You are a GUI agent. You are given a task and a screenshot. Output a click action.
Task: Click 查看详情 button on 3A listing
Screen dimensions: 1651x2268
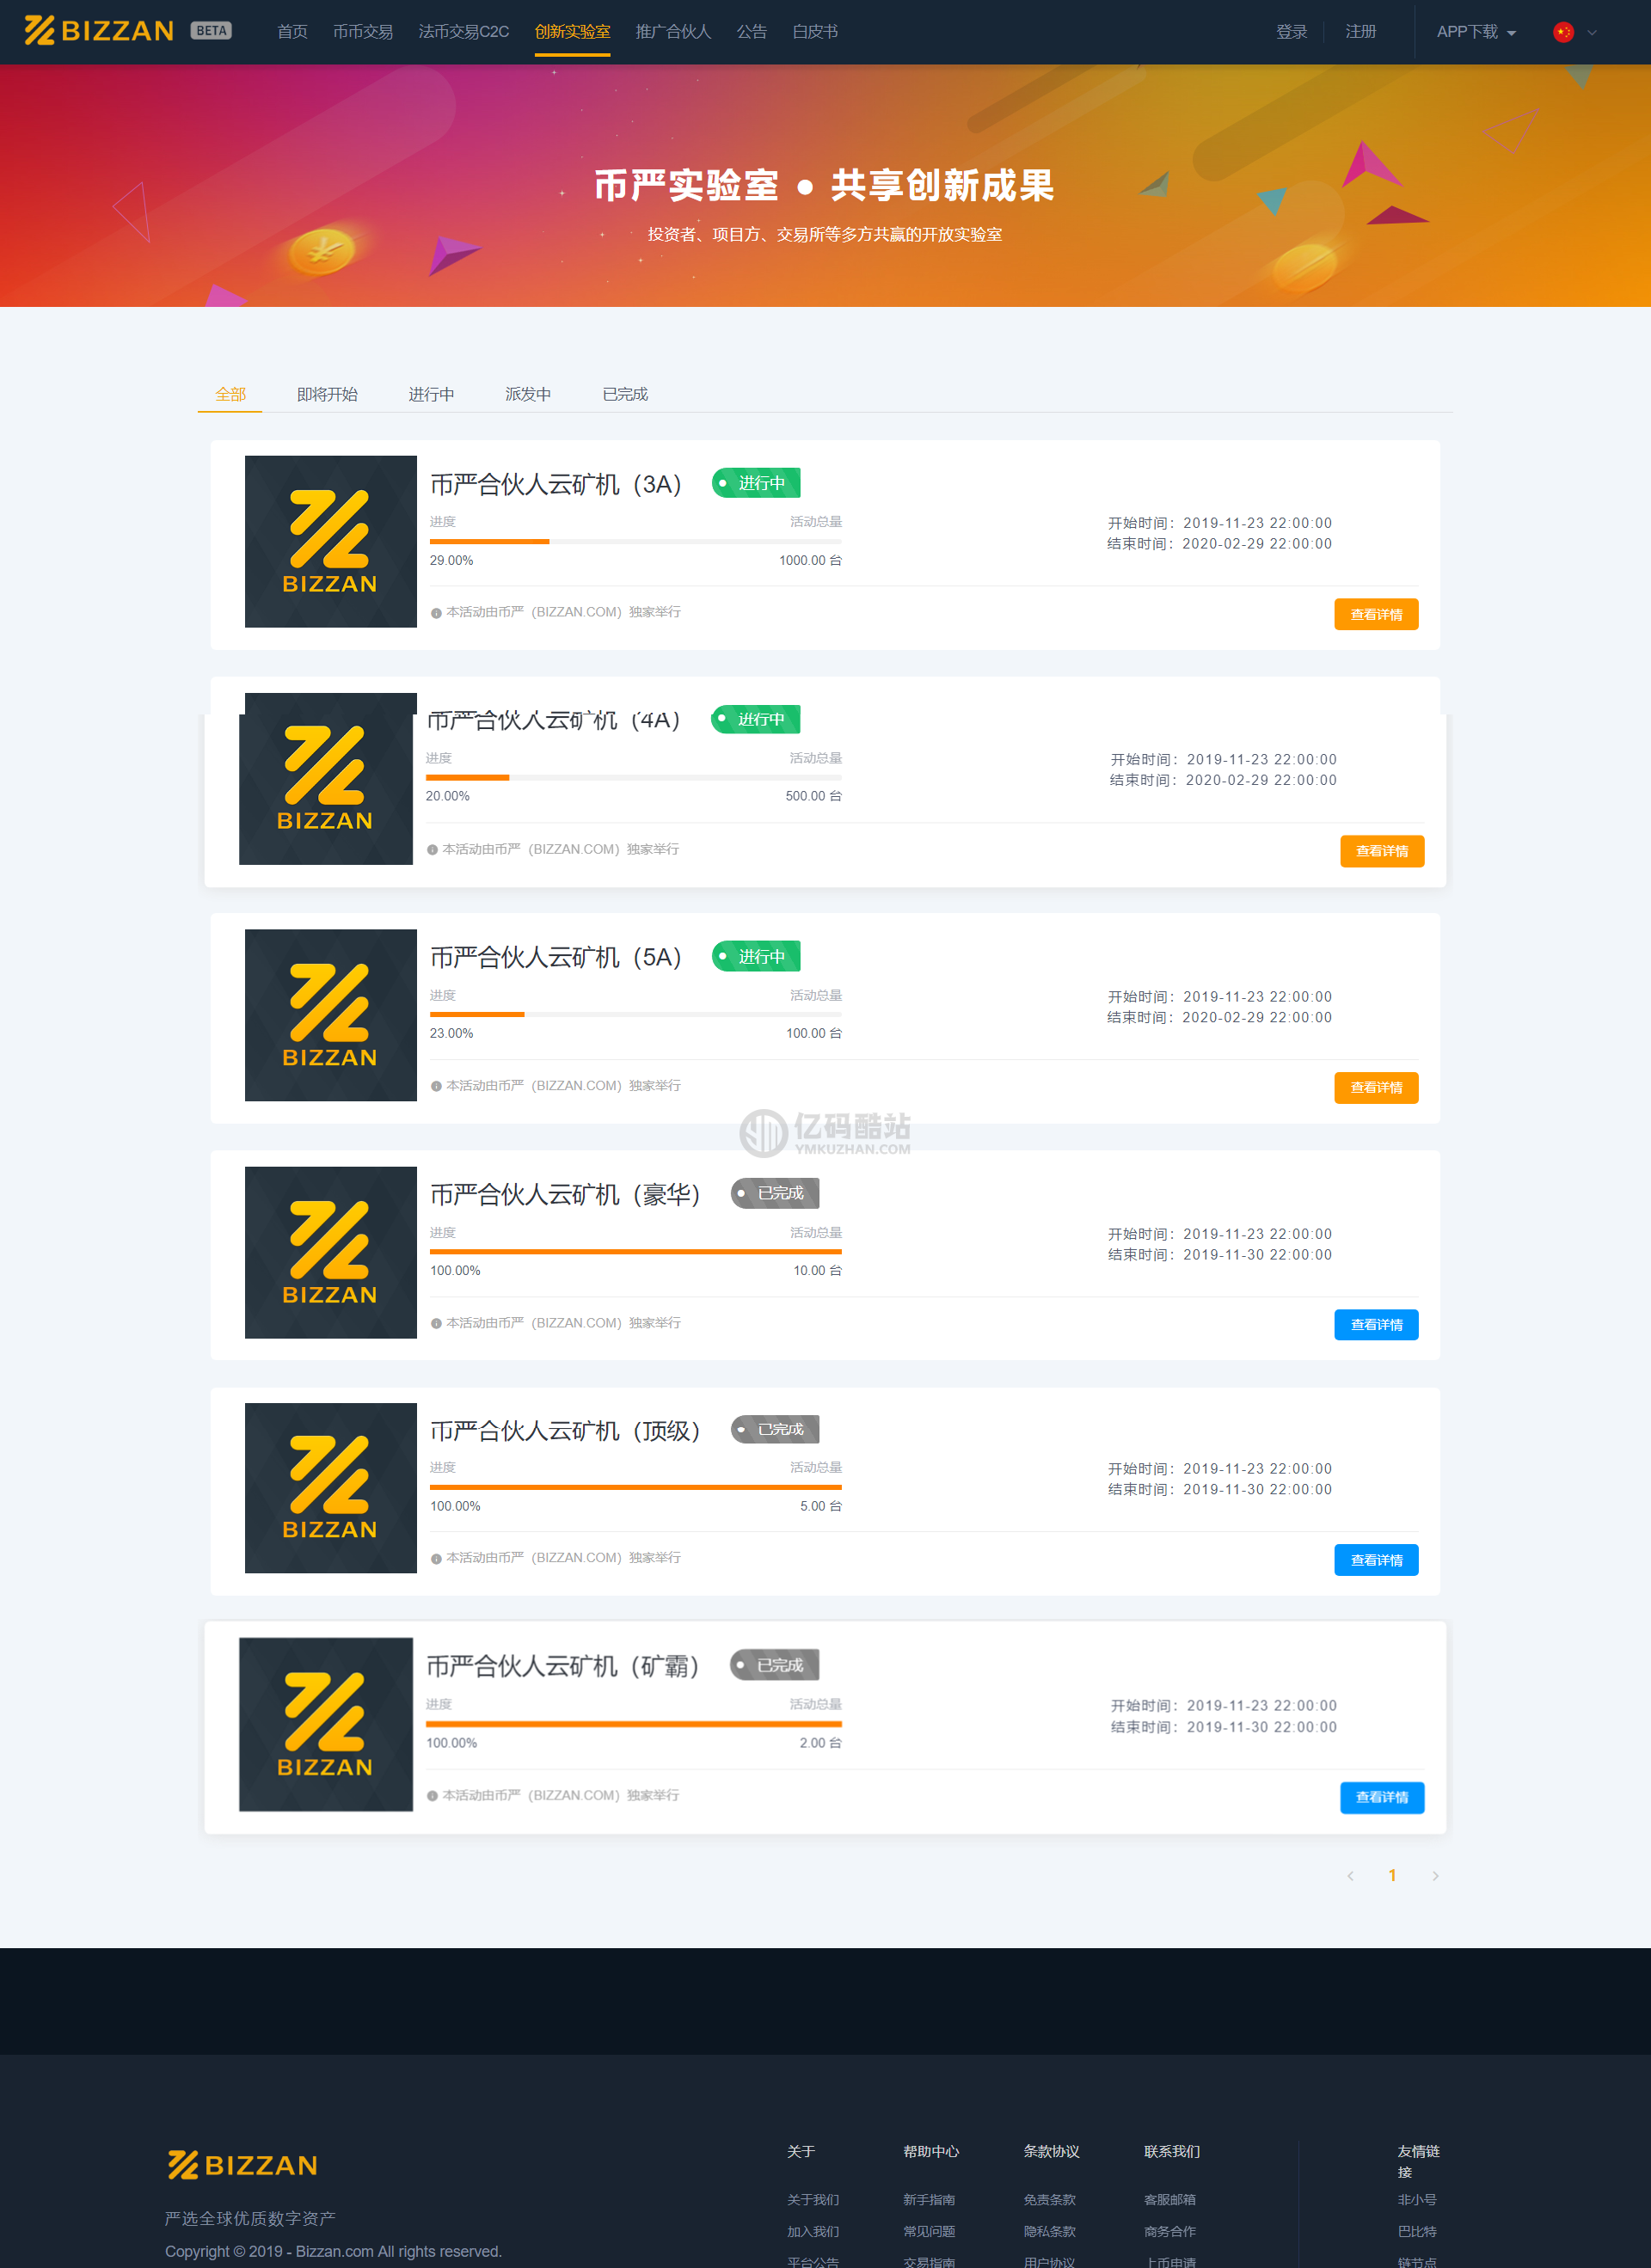click(x=1379, y=615)
